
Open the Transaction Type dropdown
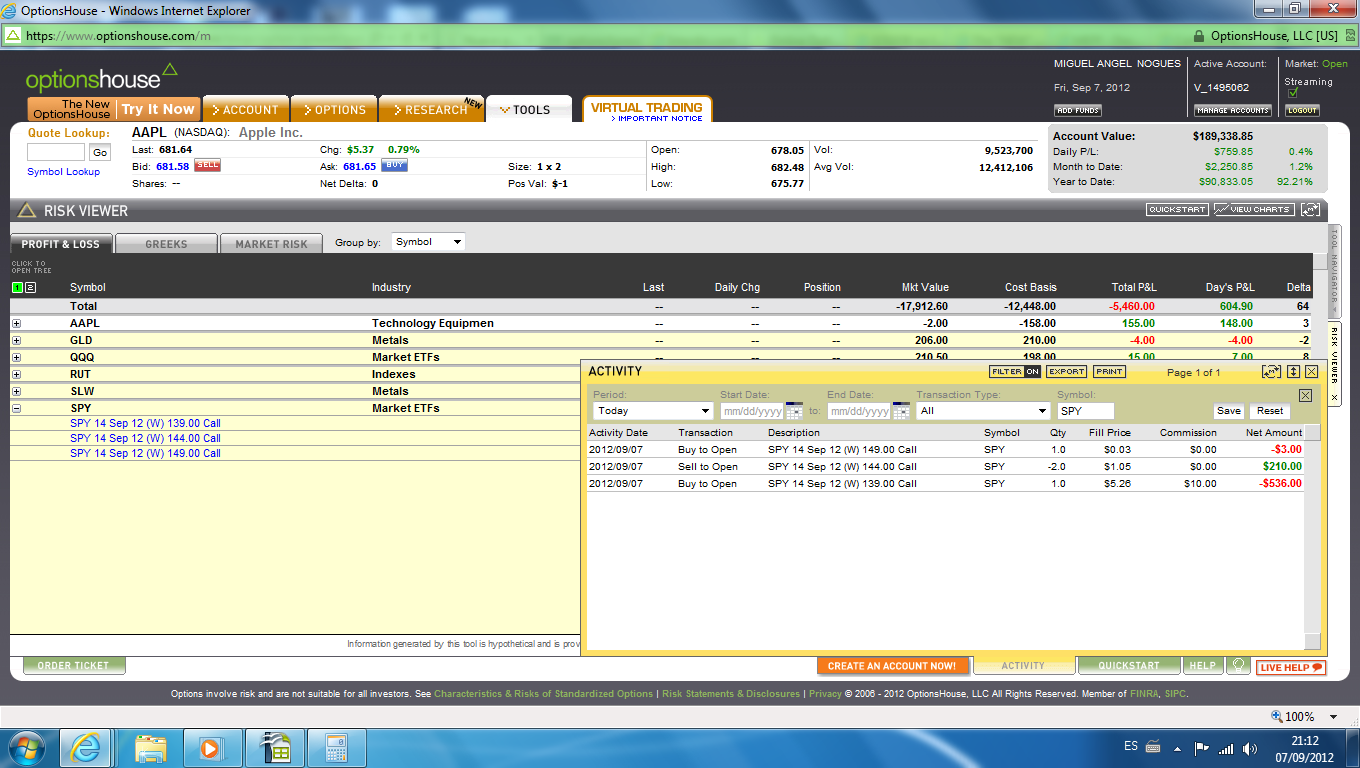pos(983,411)
